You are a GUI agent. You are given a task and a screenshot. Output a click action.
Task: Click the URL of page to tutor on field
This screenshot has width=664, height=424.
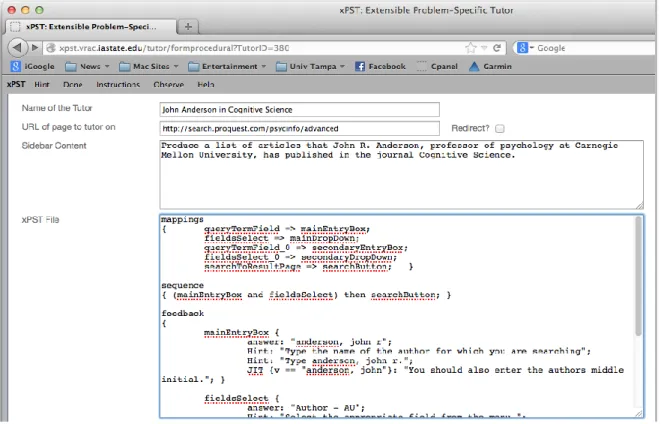299,128
